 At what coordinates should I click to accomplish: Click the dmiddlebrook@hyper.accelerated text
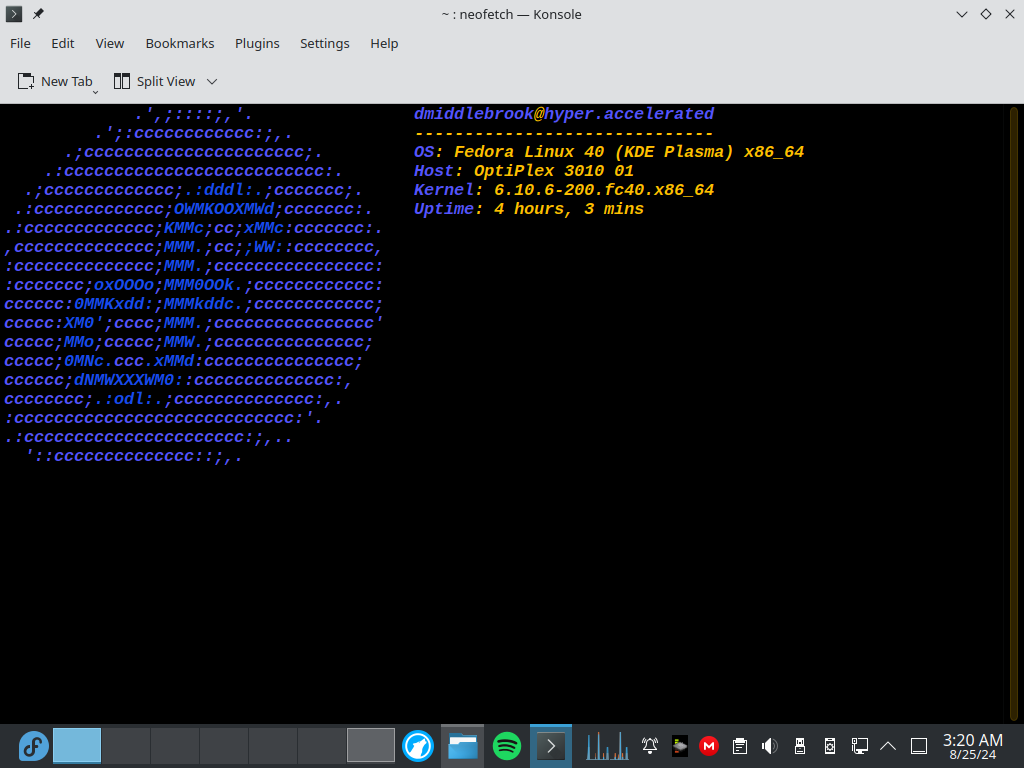(x=564, y=114)
